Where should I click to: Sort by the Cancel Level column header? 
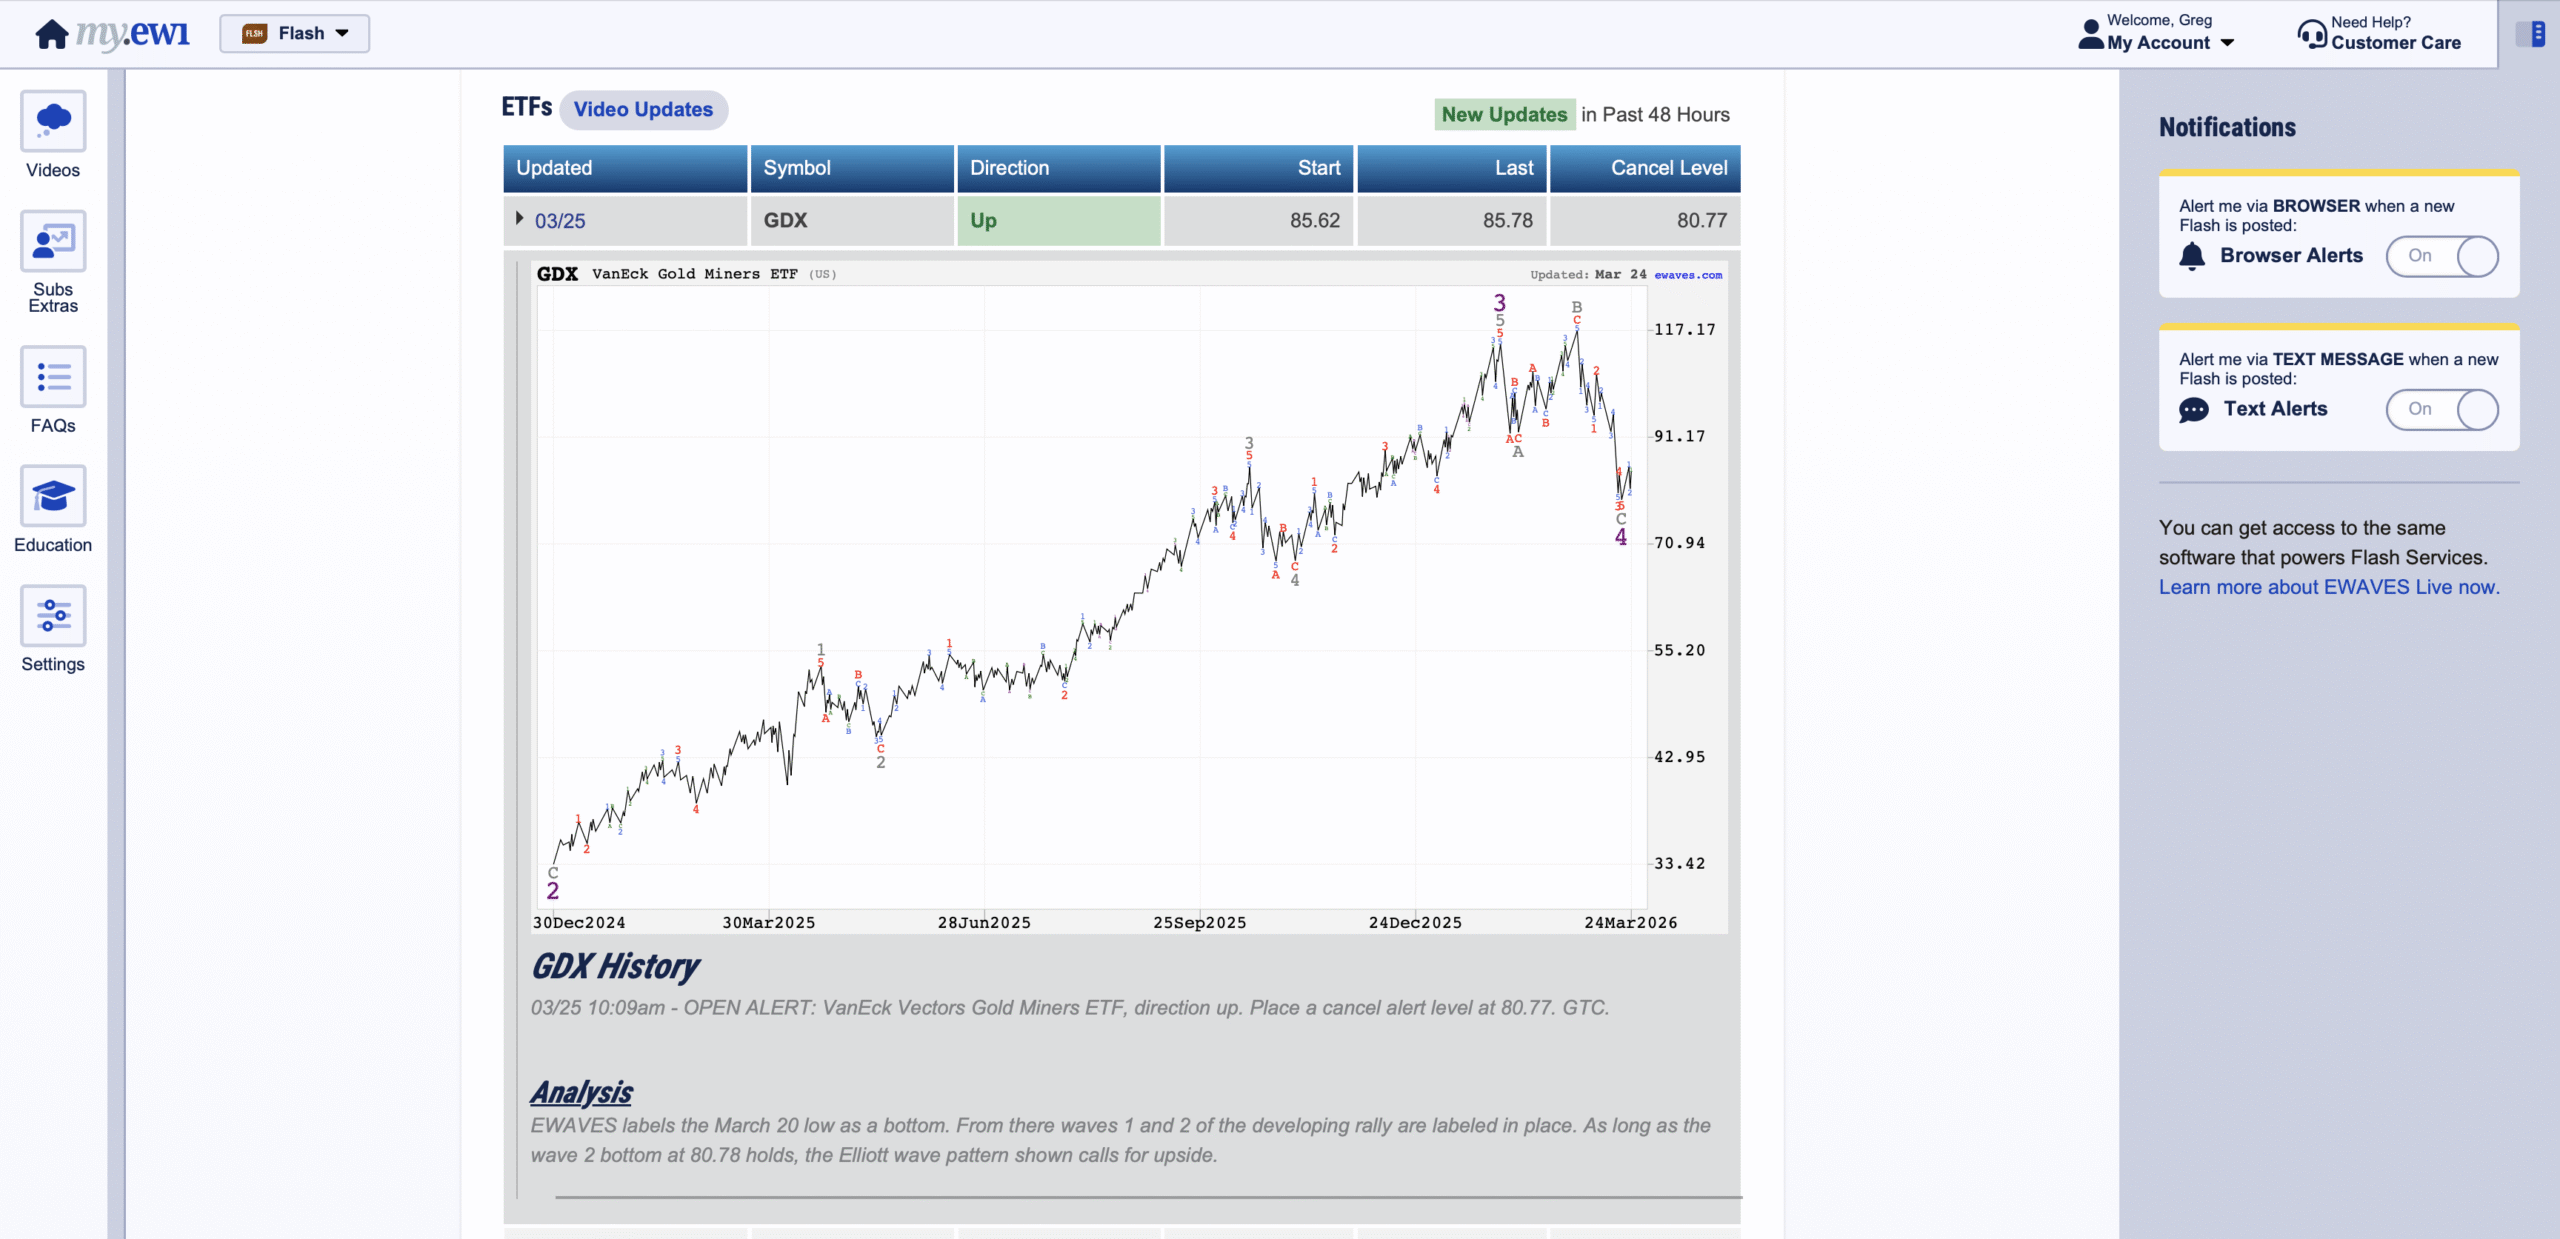click(x=1646, y=168)
